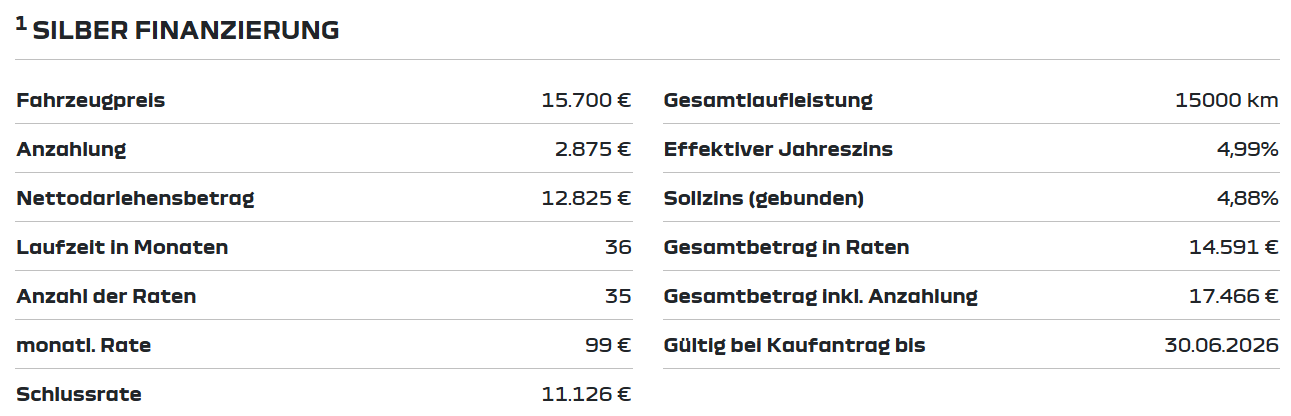Click the Nettodarlehensbetrag label
This screenshot has height=416, width=1291.
[x=136, y=198]
